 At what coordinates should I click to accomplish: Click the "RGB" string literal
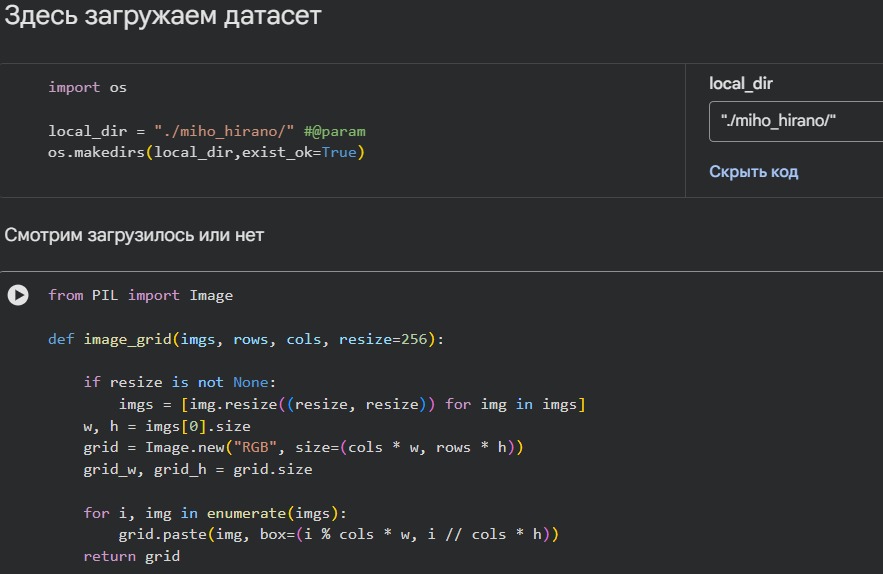coord(255,448)
